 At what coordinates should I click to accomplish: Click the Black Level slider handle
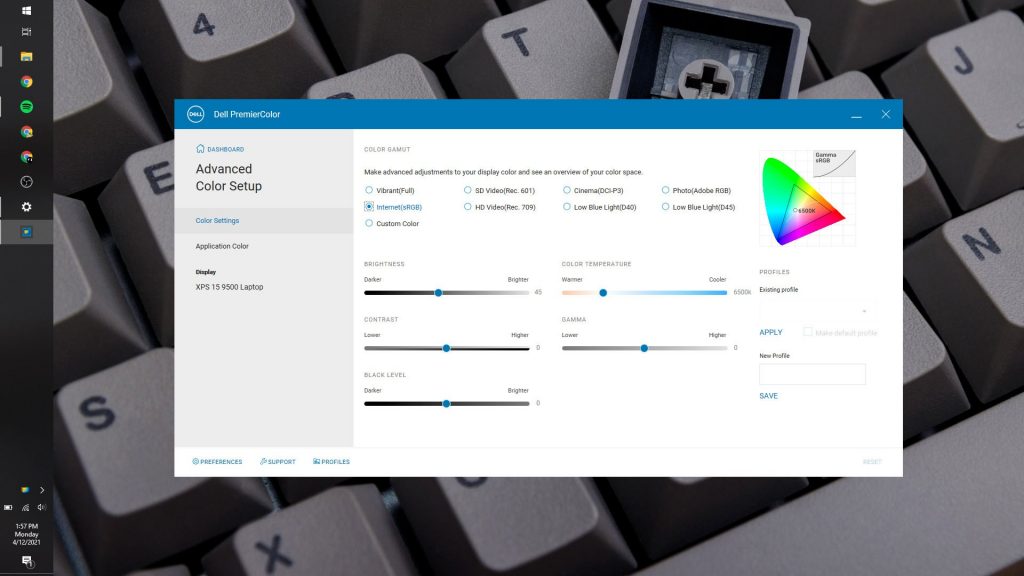446,404
